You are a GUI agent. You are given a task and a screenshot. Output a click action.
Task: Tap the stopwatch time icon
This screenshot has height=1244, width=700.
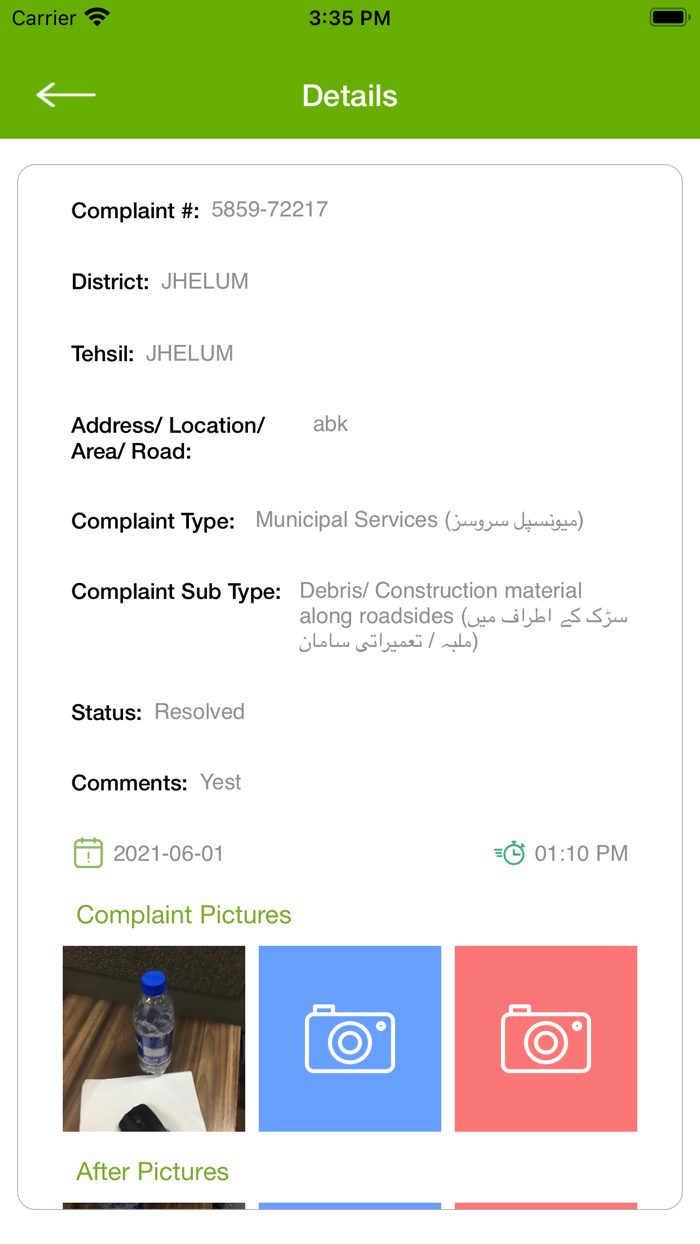(x=510, y=853)
